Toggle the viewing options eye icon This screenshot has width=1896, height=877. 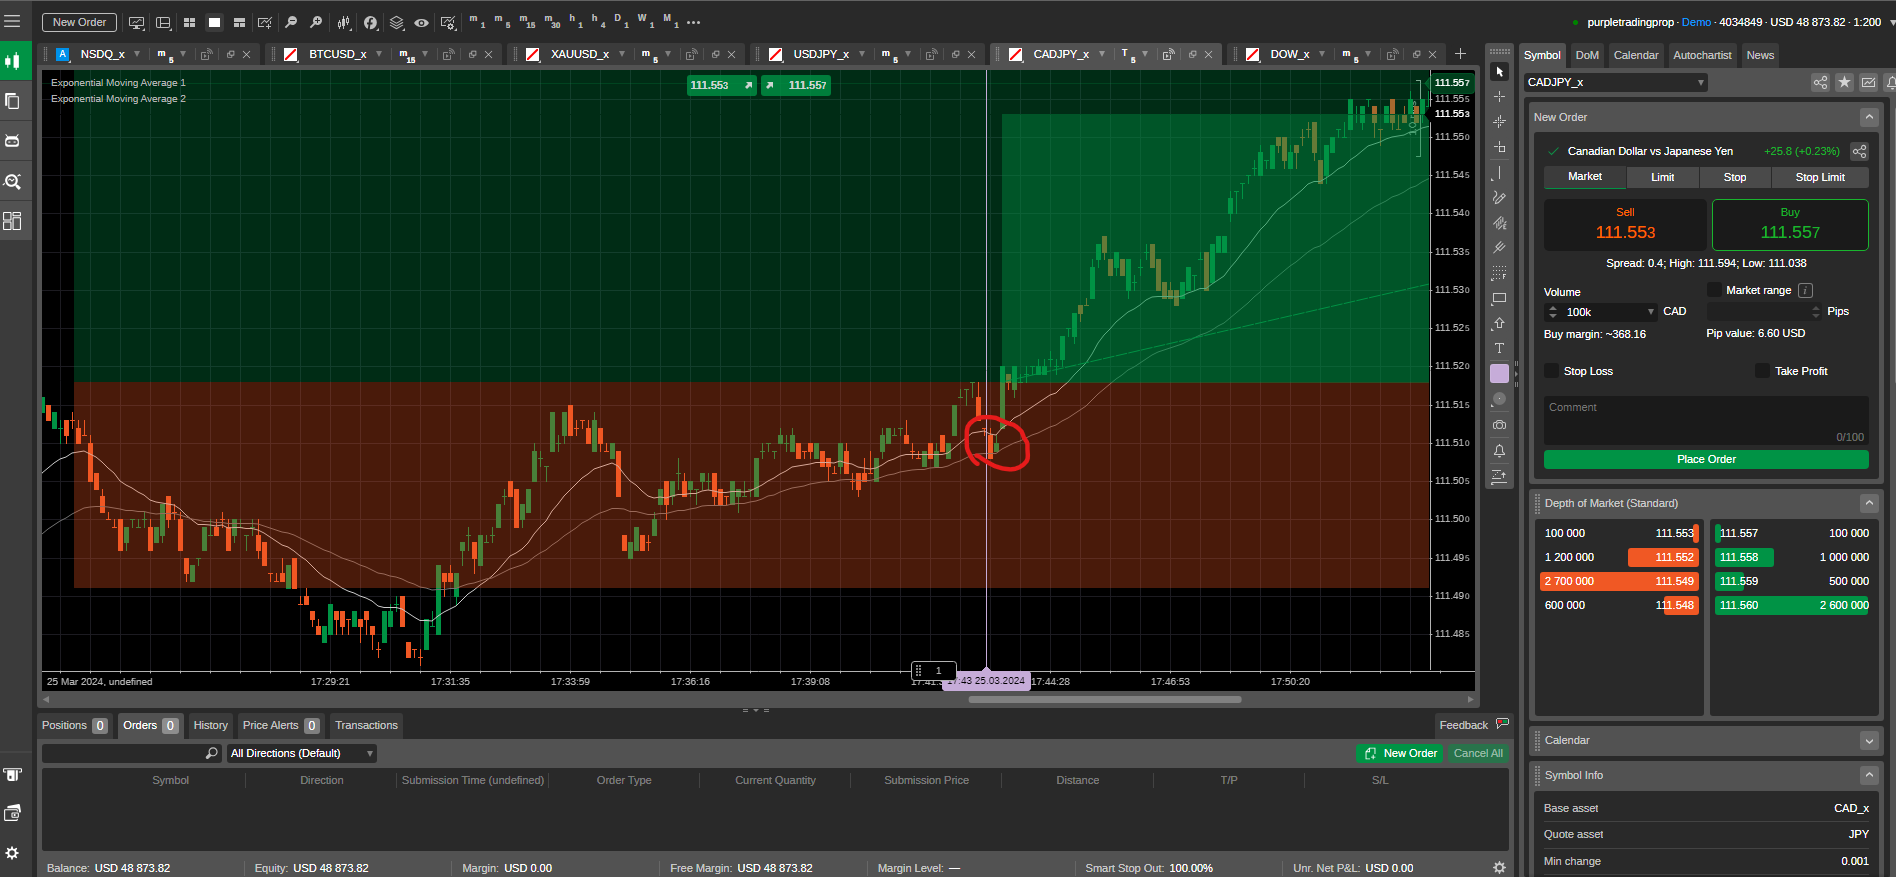pos(422,22)
